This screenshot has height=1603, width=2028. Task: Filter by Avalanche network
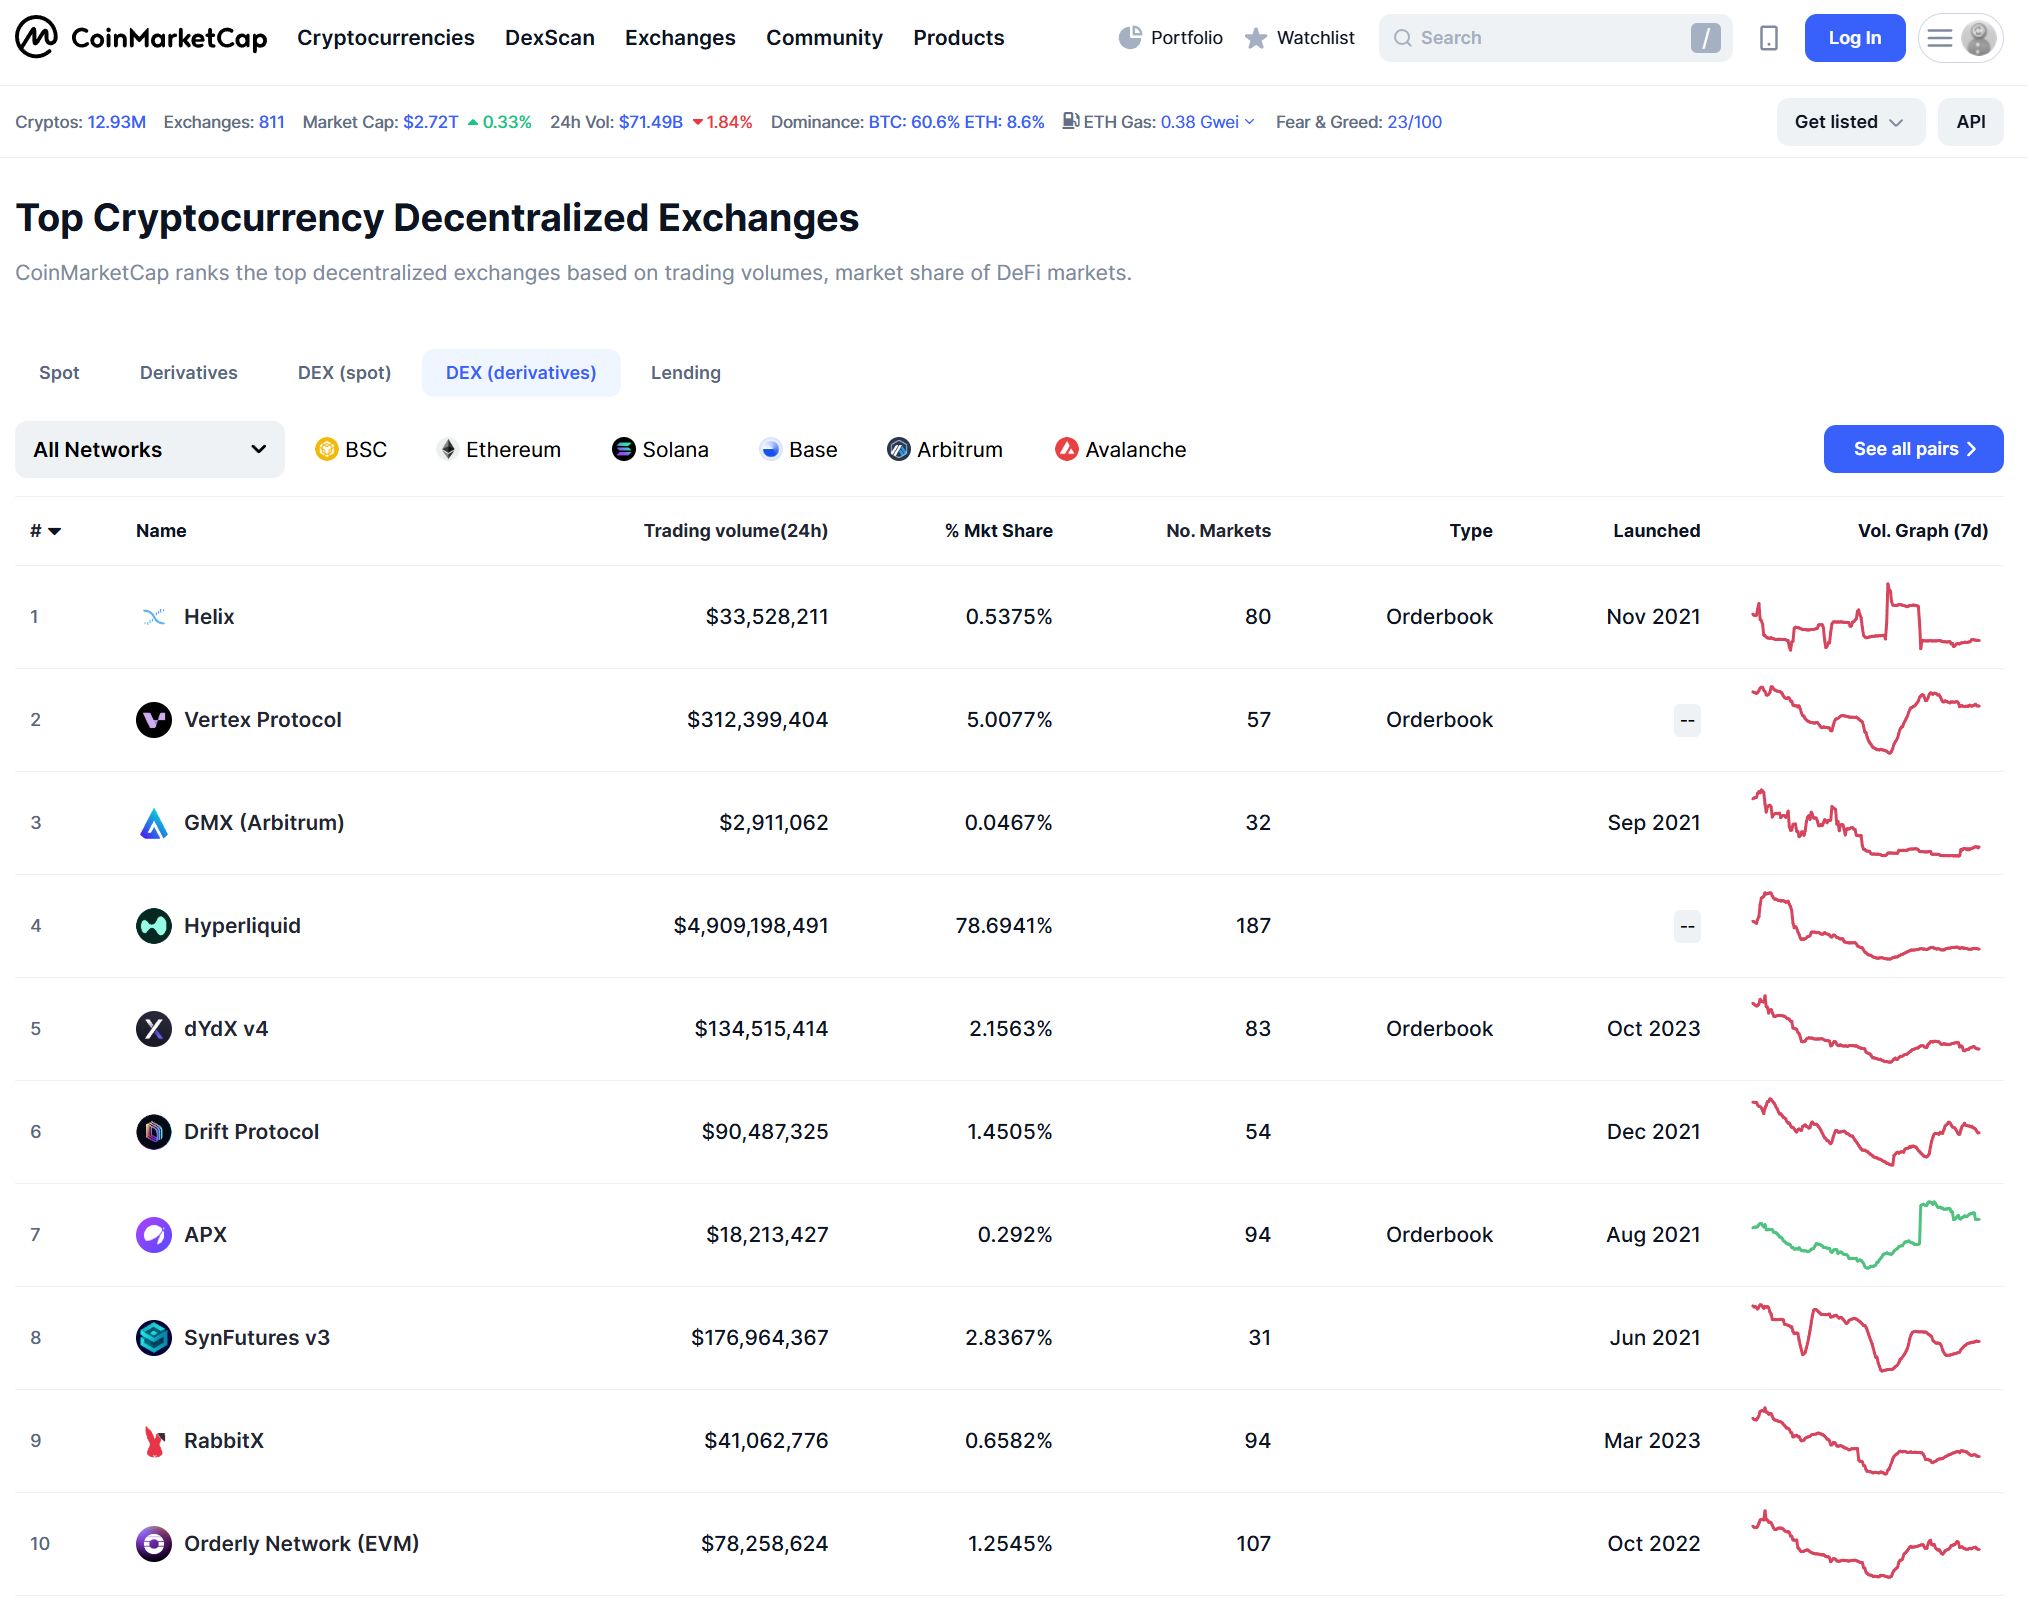1120,450
